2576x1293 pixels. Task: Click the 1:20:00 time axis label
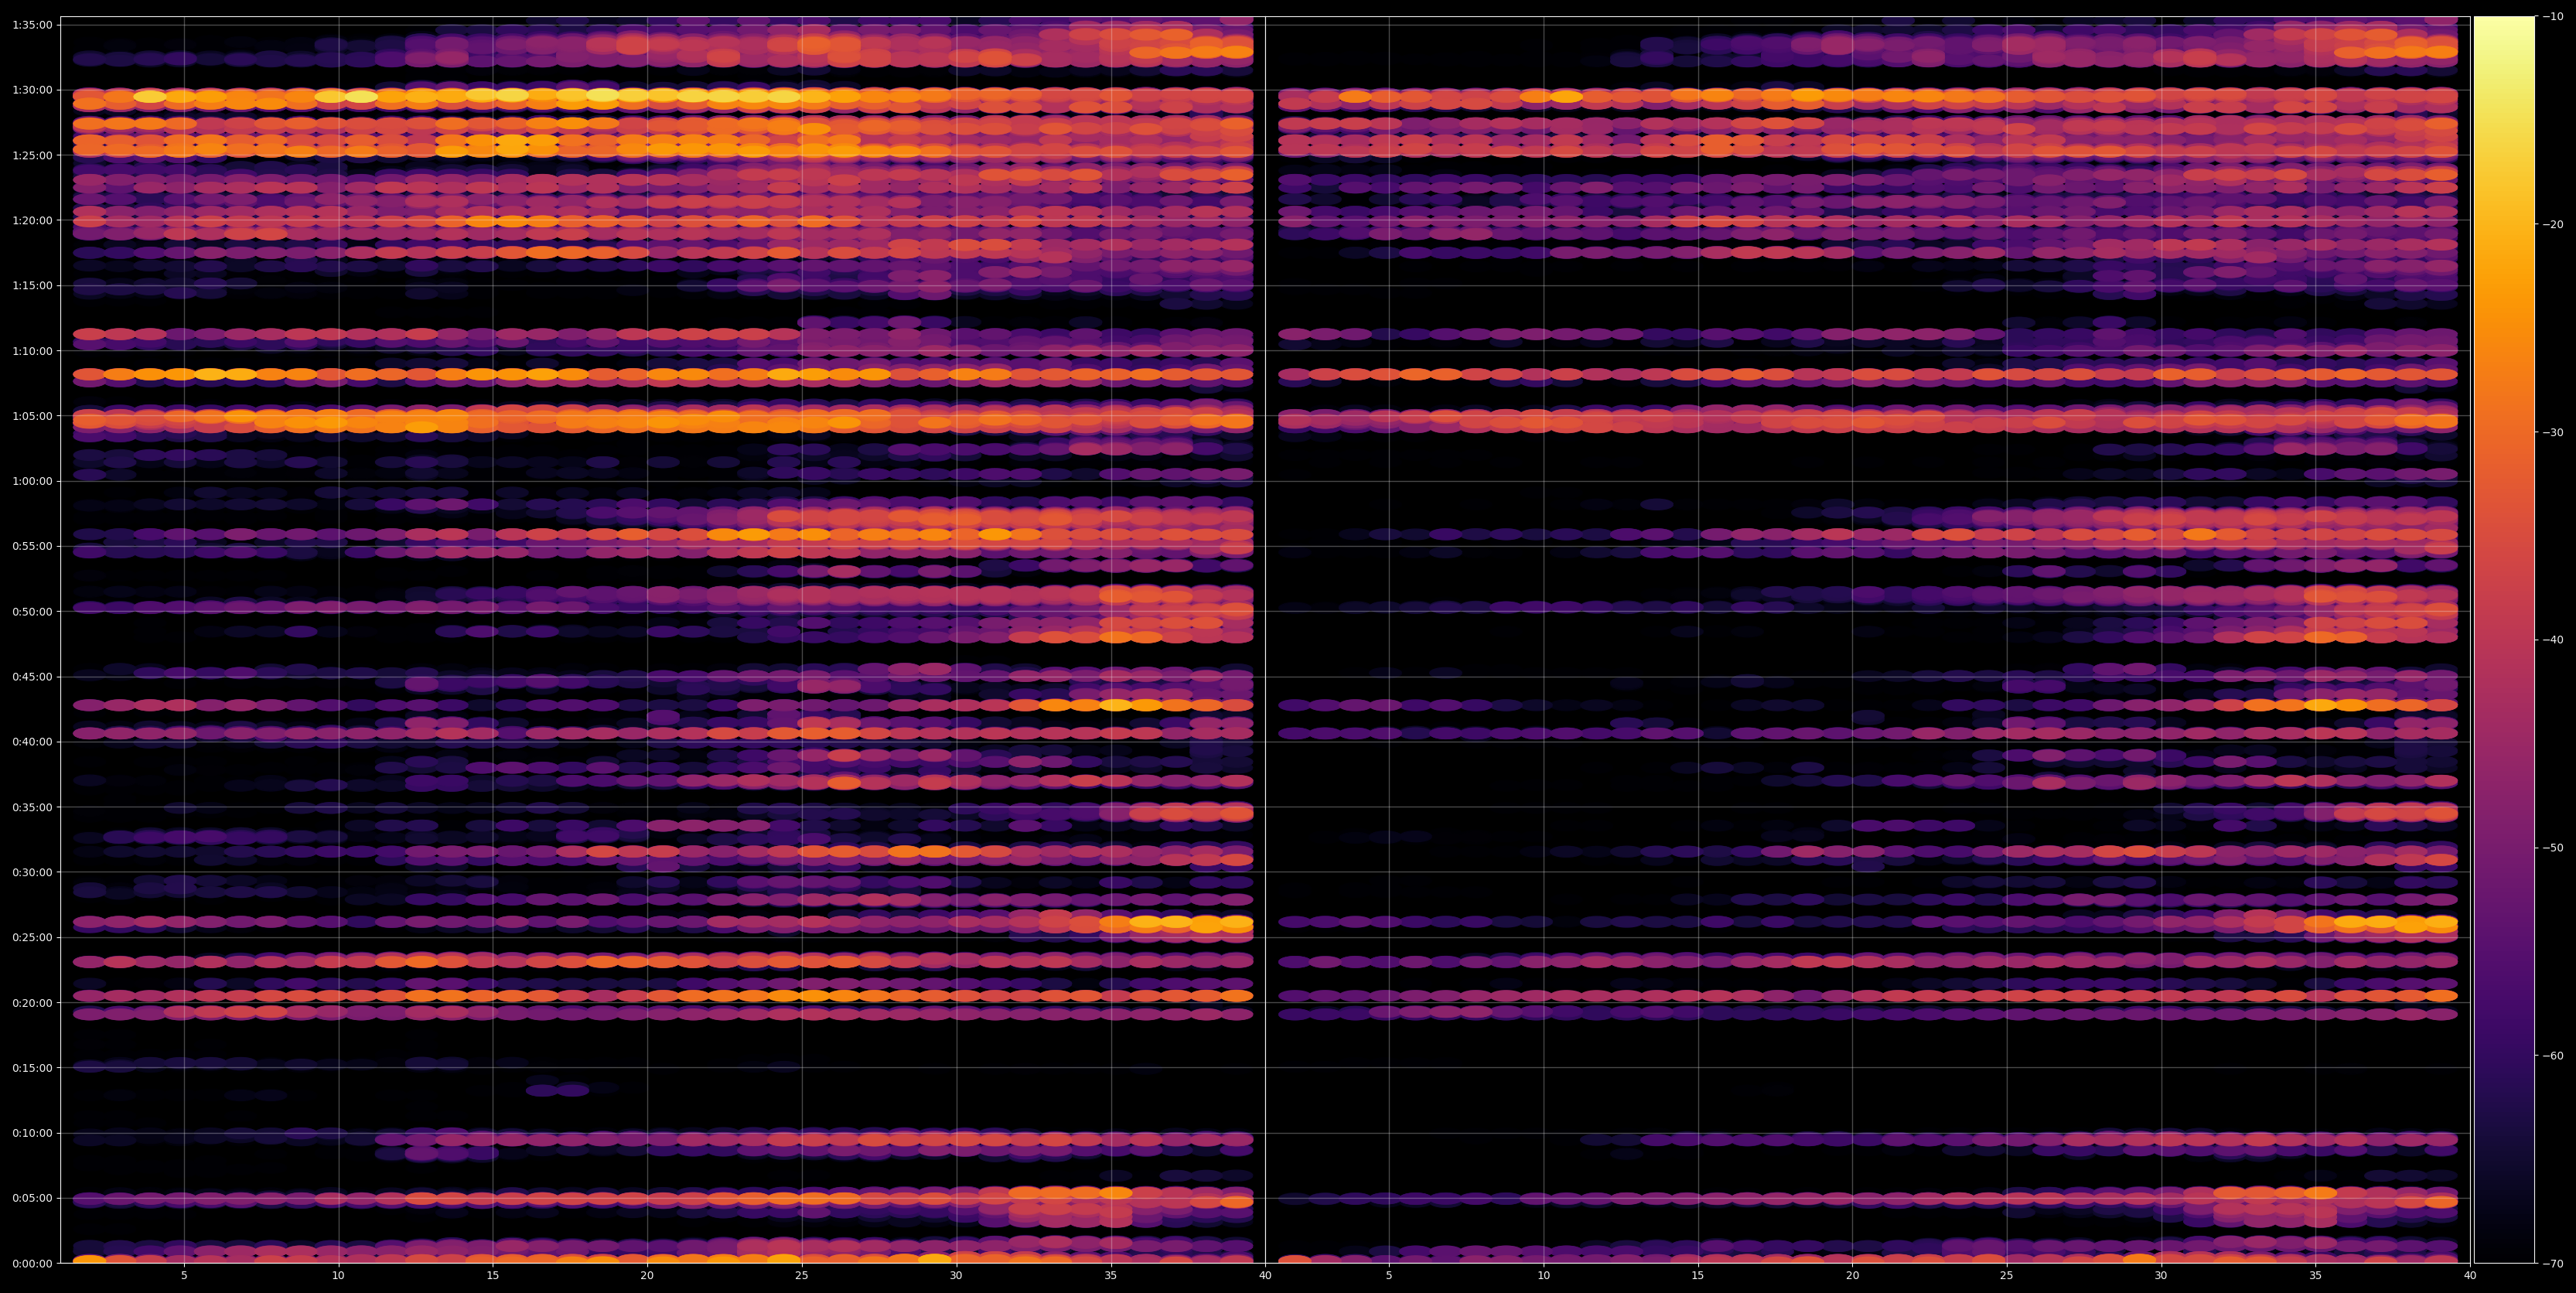coord(32,220)
